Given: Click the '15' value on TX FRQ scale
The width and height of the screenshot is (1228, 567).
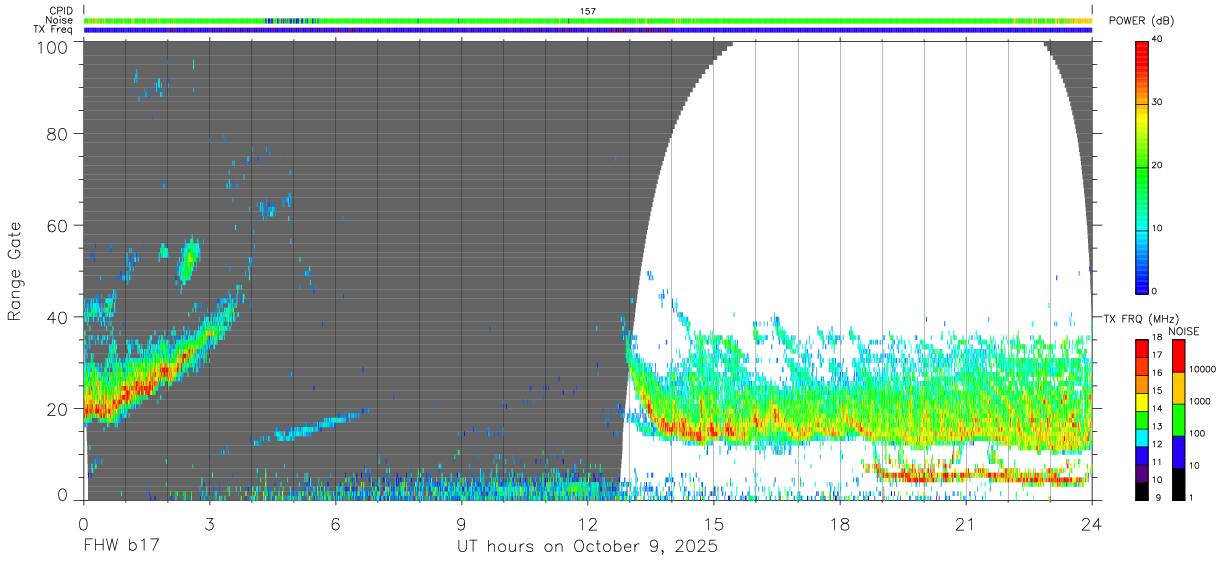Looking at the screenshot, I should coord(1158,391).
